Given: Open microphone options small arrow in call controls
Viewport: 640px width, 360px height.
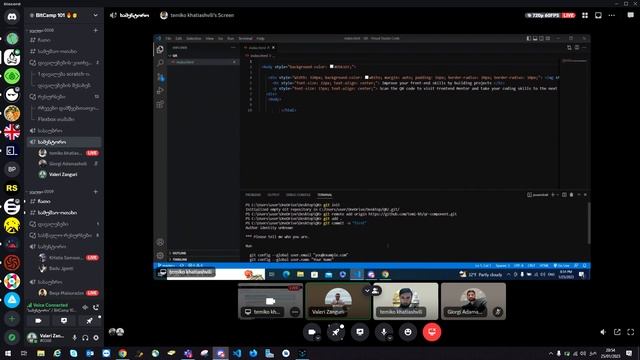Looking at the screenshot, I should [390, 338].
